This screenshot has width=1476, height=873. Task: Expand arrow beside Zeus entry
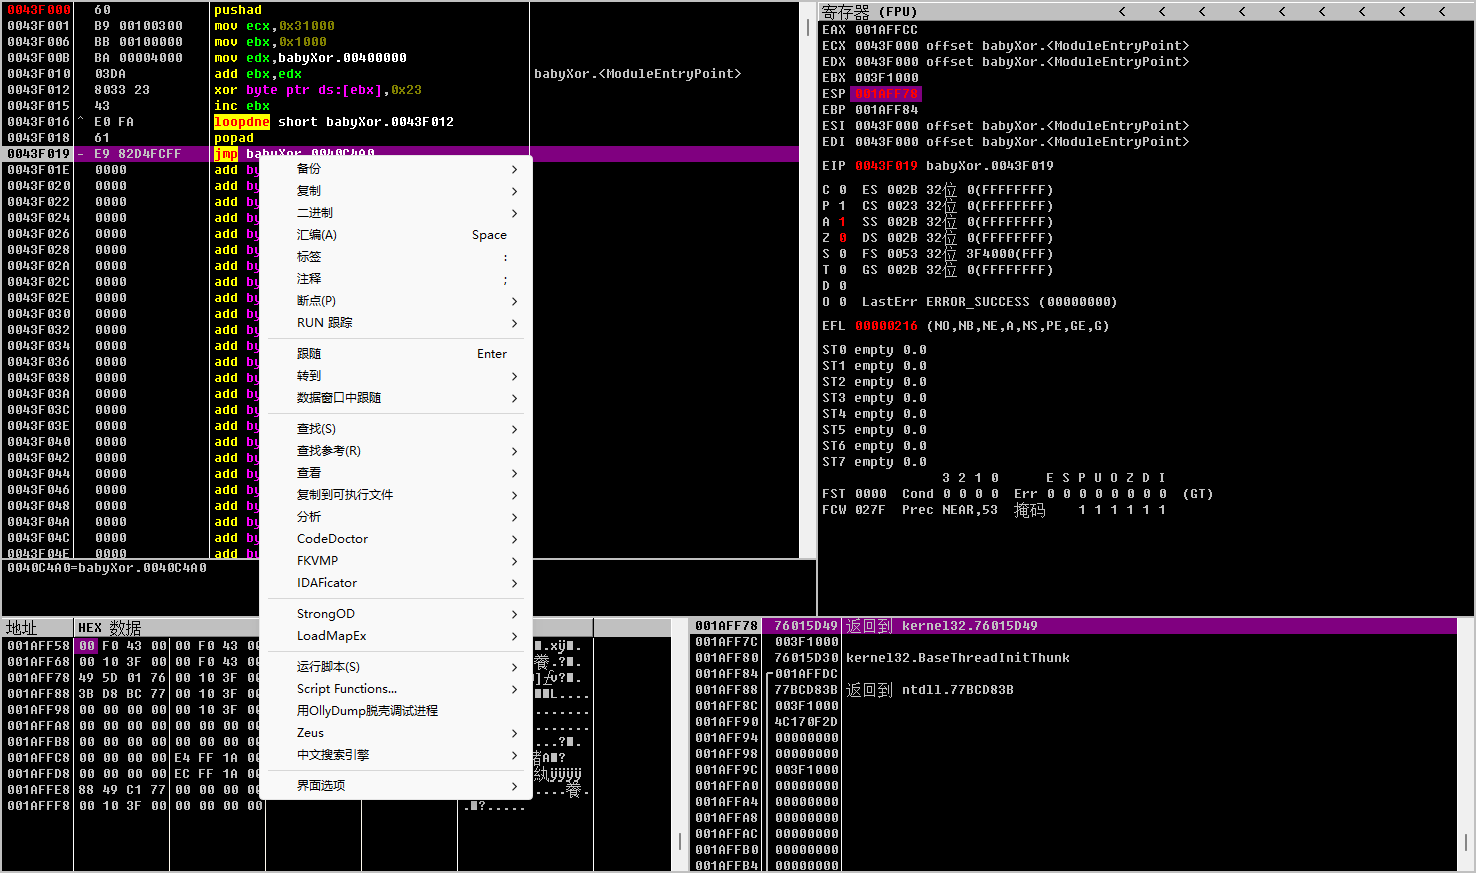coord(515,733)
